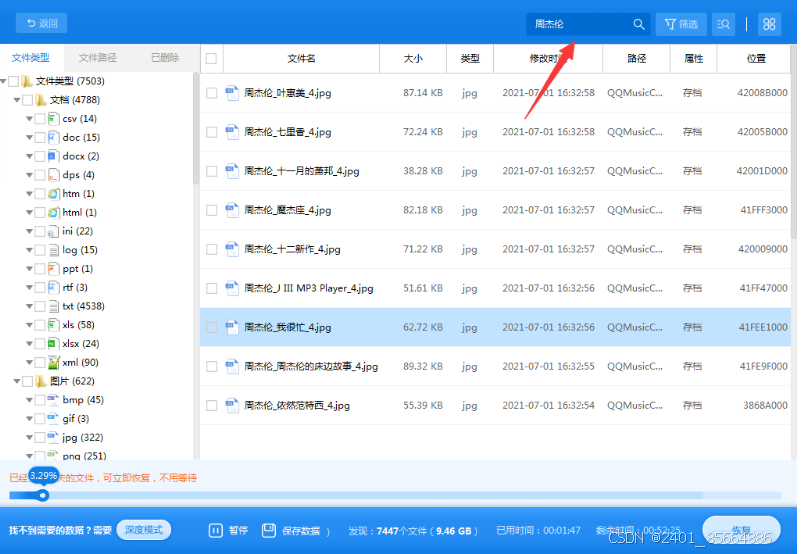The height and width of the screenshot is (554, 801).
Task: Click the xlsx spreadsheet icon
Action: [53, 344]
